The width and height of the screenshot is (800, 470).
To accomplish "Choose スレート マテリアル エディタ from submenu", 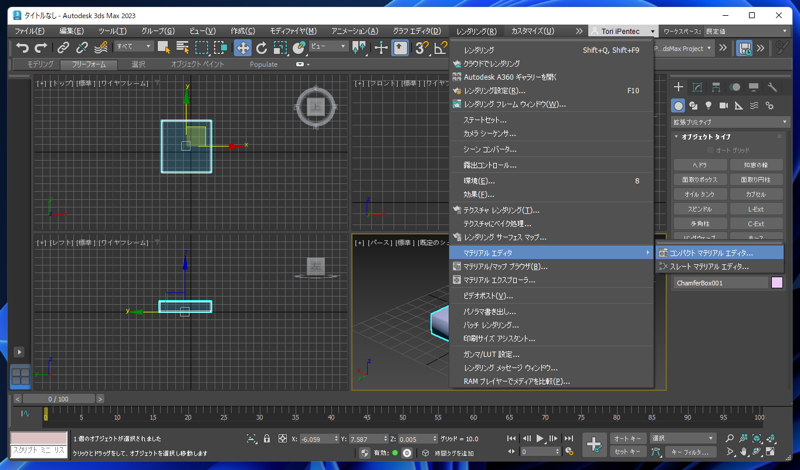I will pyautogui.click(x=719, y=266).
